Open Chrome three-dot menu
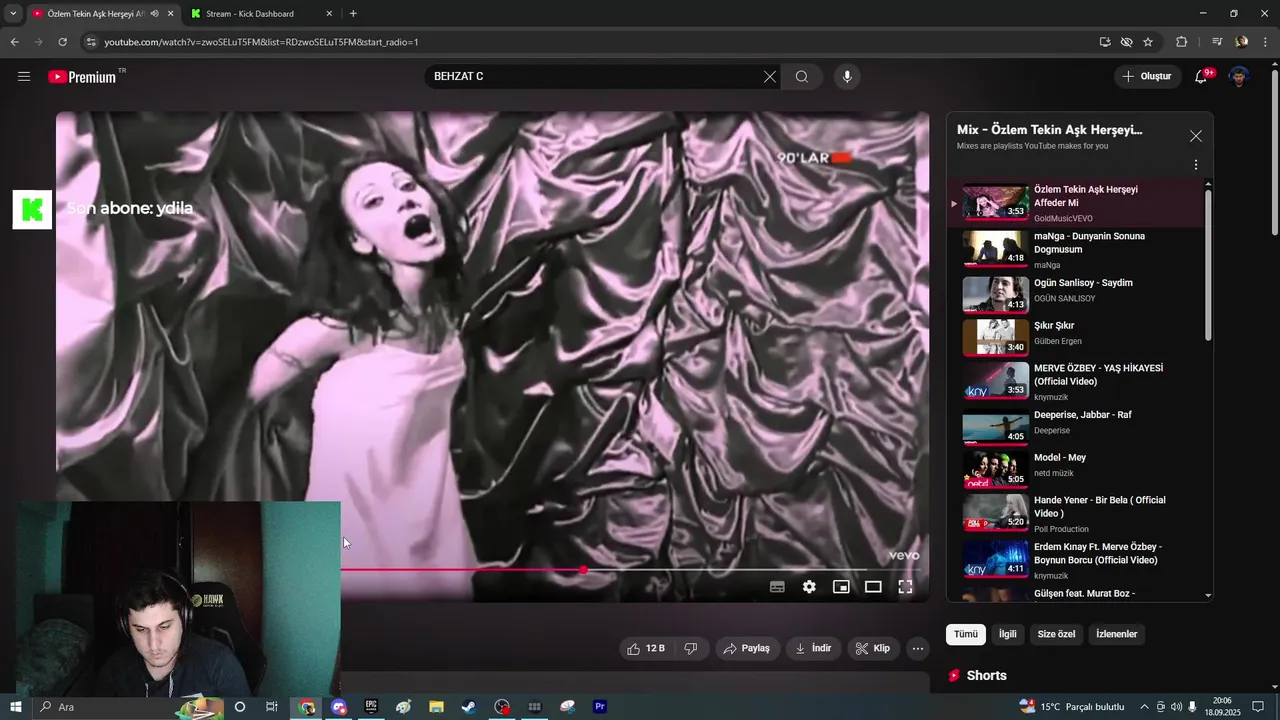 coord(1265,42)
